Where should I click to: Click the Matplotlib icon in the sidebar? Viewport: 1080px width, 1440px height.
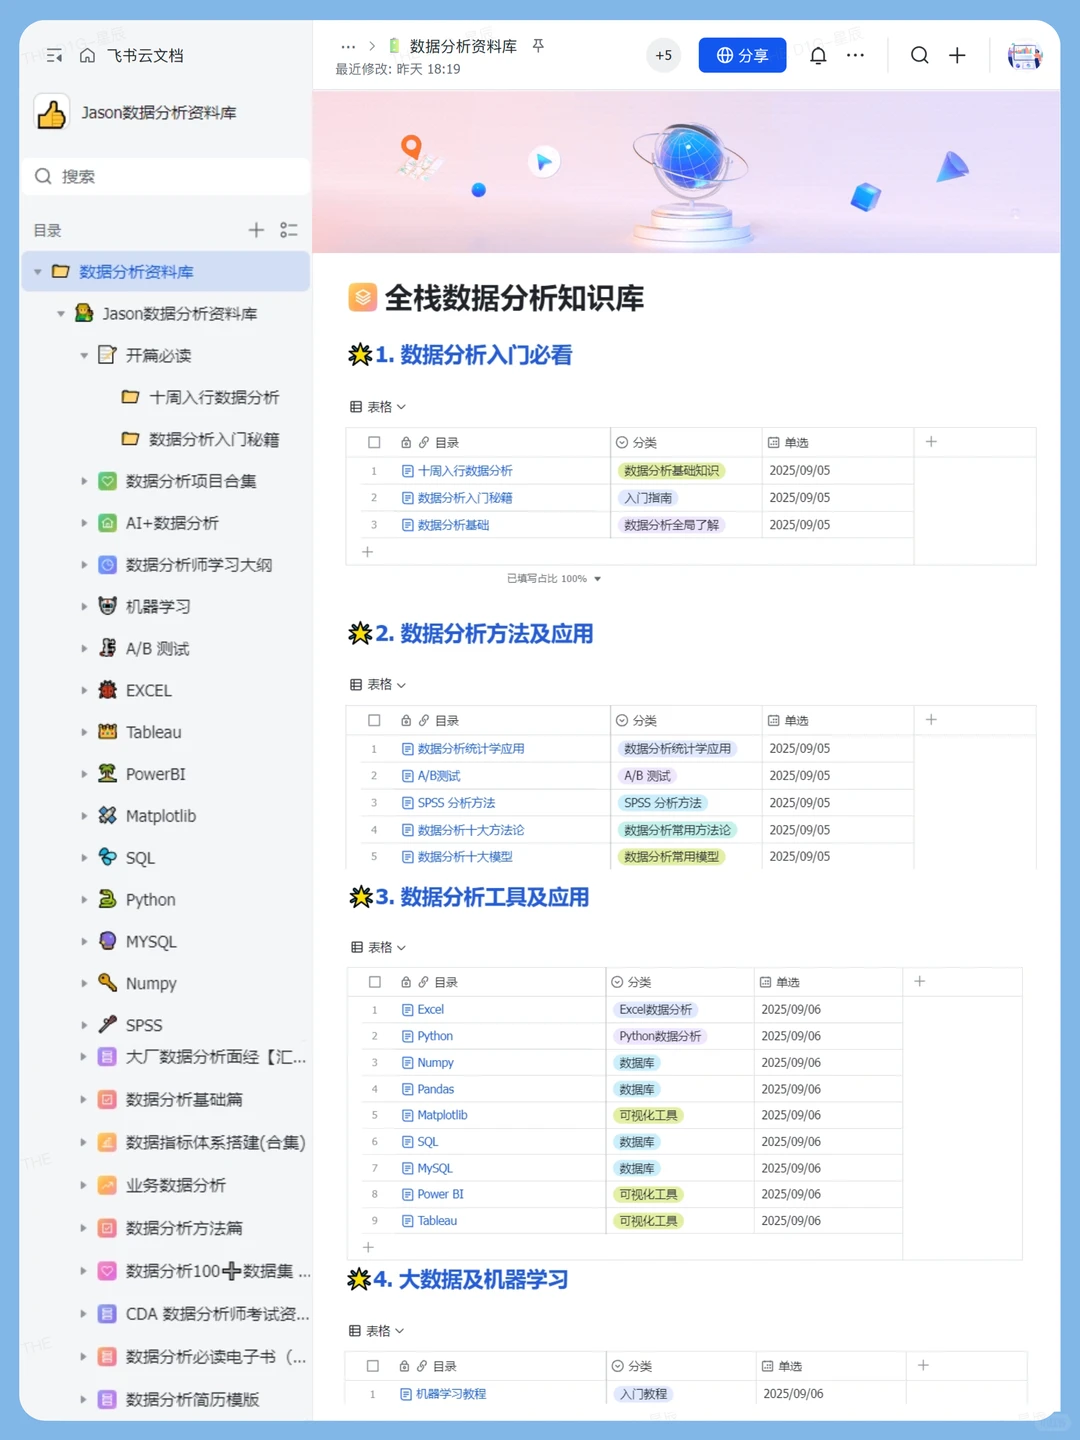(x=108, y=815)
